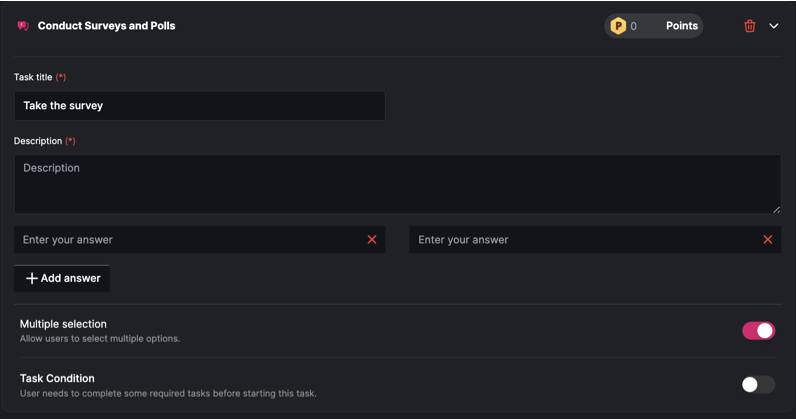Image resolution: width=796 pixels, height=419 pixels.
Task: Delete the task with the trash icon
Action: [750, 26]
